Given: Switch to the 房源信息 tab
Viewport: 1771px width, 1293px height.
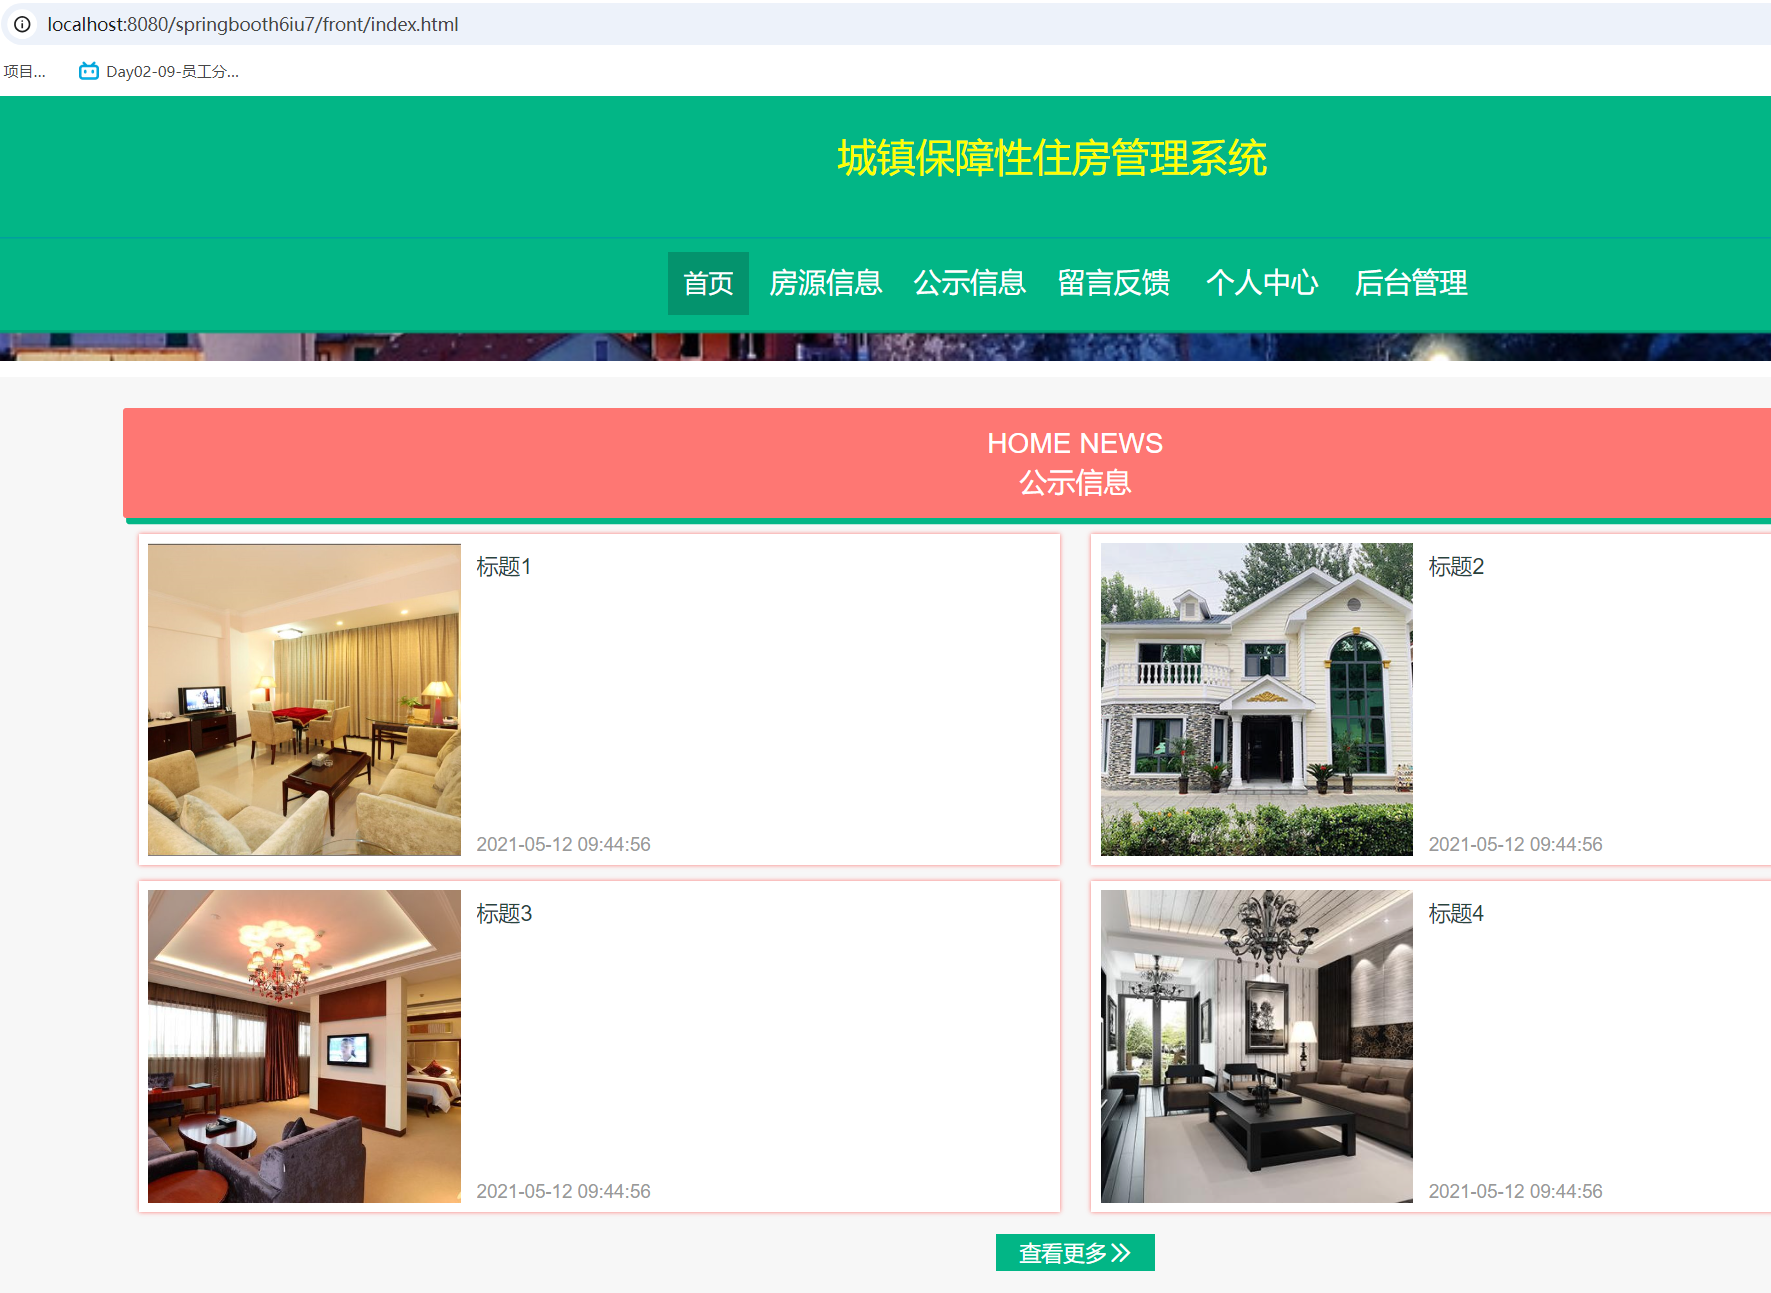Looking at the screenshot, I should pos(825,283).
